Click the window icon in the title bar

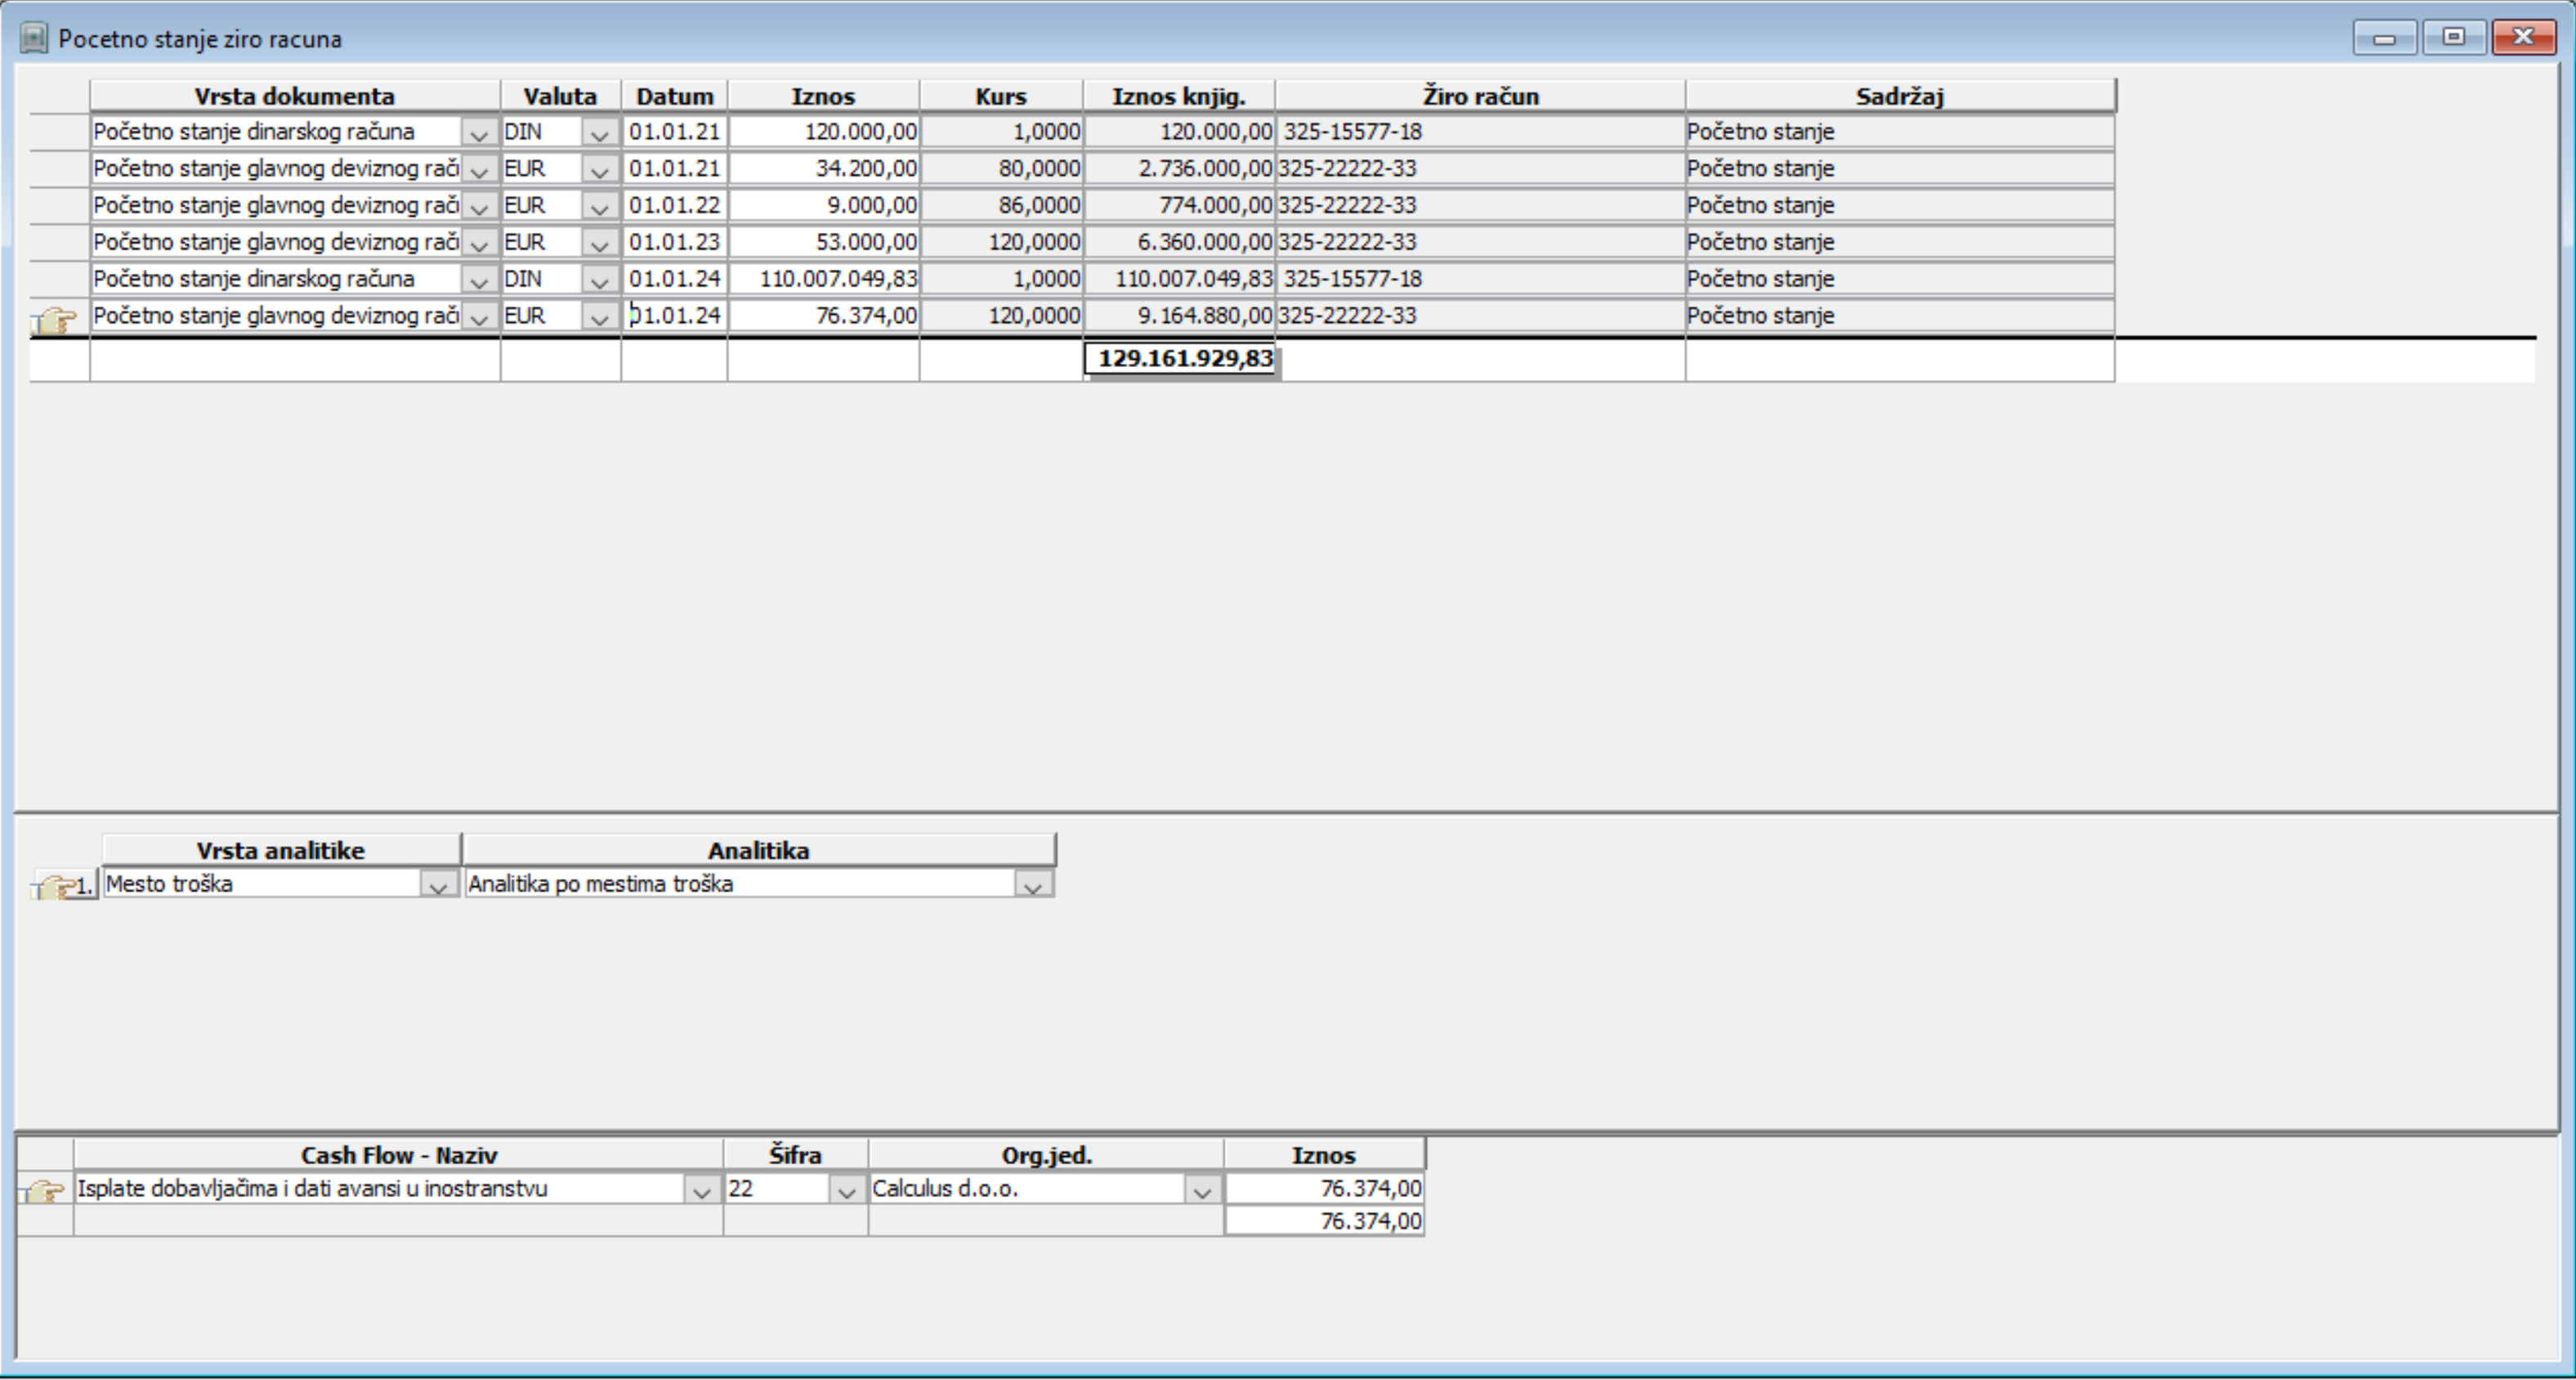point(34,39)
